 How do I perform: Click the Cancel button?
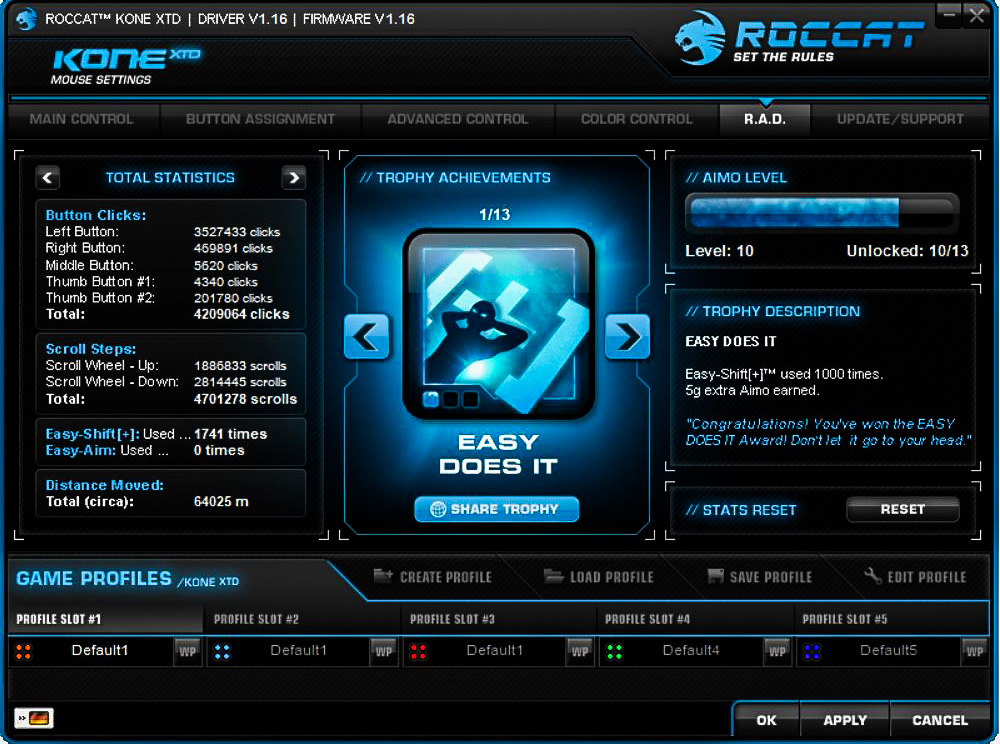pyautogui.click(x=940, y=720)
